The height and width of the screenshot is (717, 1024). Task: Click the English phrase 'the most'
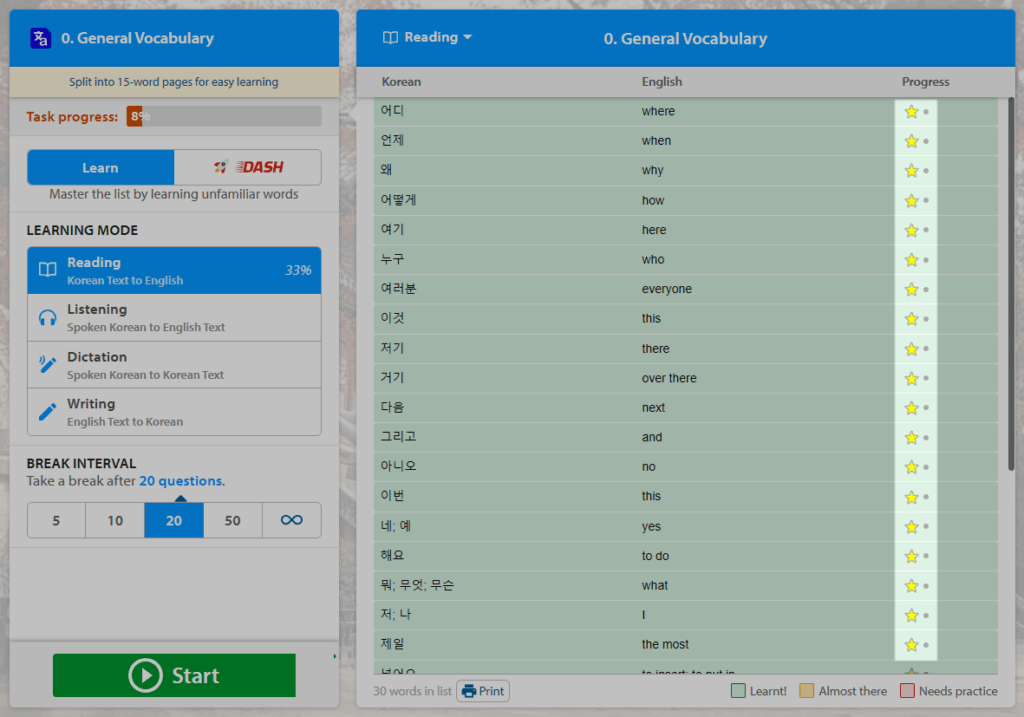665,645
